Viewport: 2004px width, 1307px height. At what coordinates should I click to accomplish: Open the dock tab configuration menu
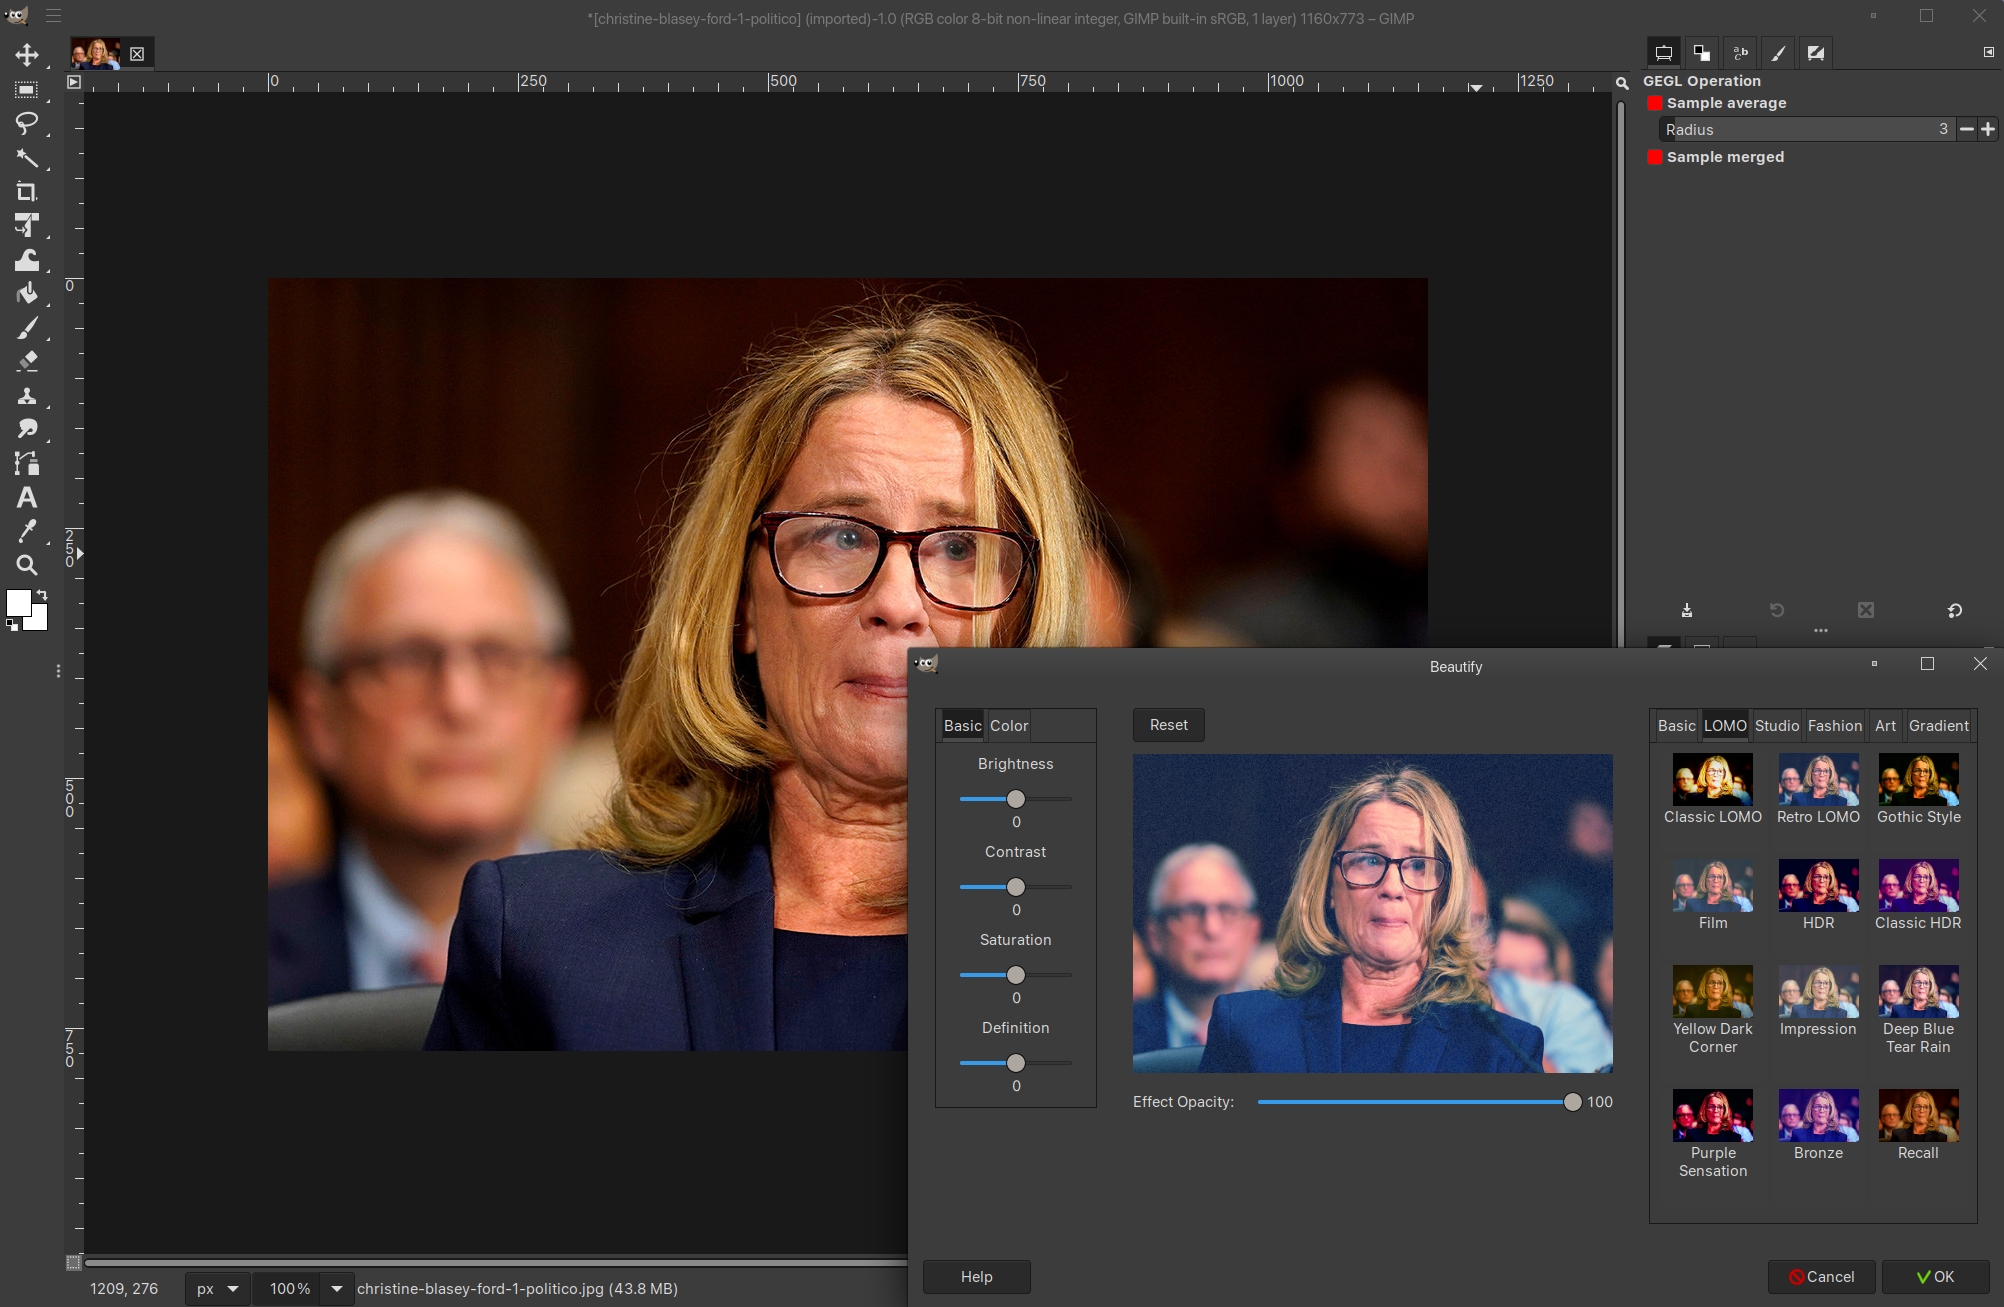1989,52
